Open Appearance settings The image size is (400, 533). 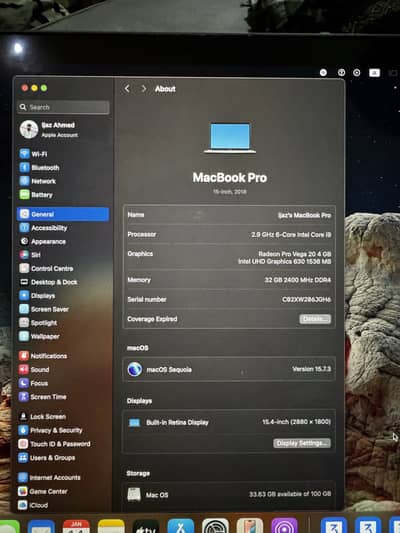(x=42, y=241)
